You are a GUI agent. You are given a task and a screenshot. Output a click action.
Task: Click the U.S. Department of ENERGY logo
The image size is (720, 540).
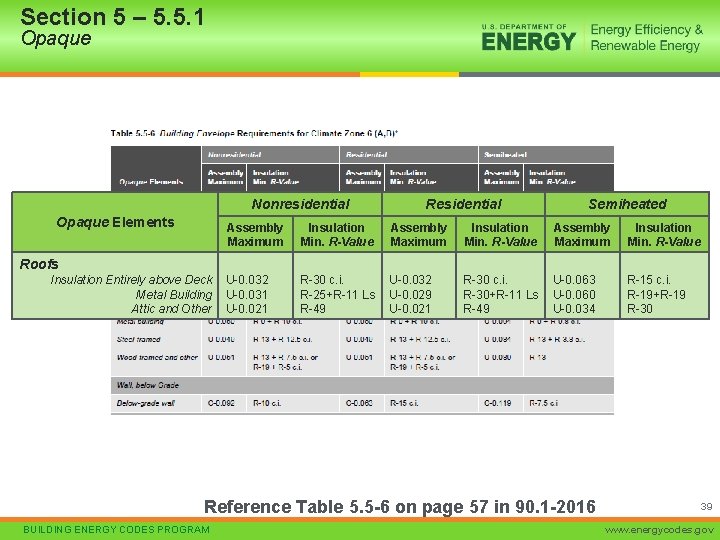tap(528, 37)
